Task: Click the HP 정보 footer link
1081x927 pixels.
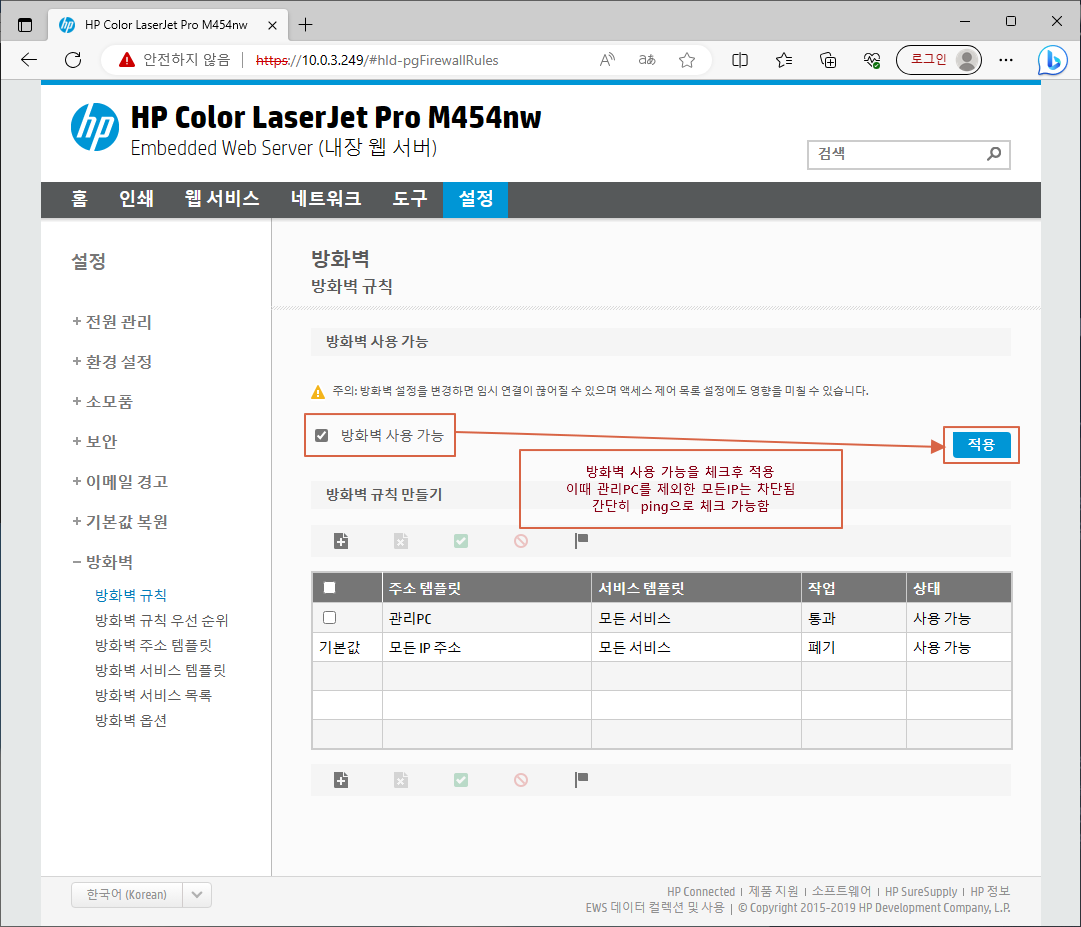Action: pyautogui.click(x=990, y=891)
